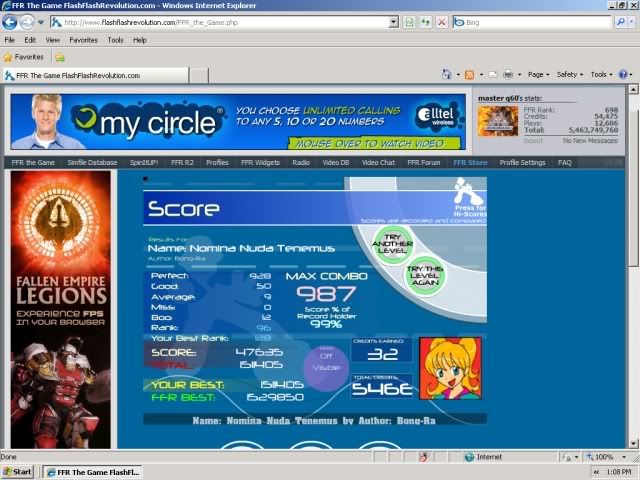Click the printer icon in command bar
Viewport: 640px width, 480px height.
[x=508, y=75]
